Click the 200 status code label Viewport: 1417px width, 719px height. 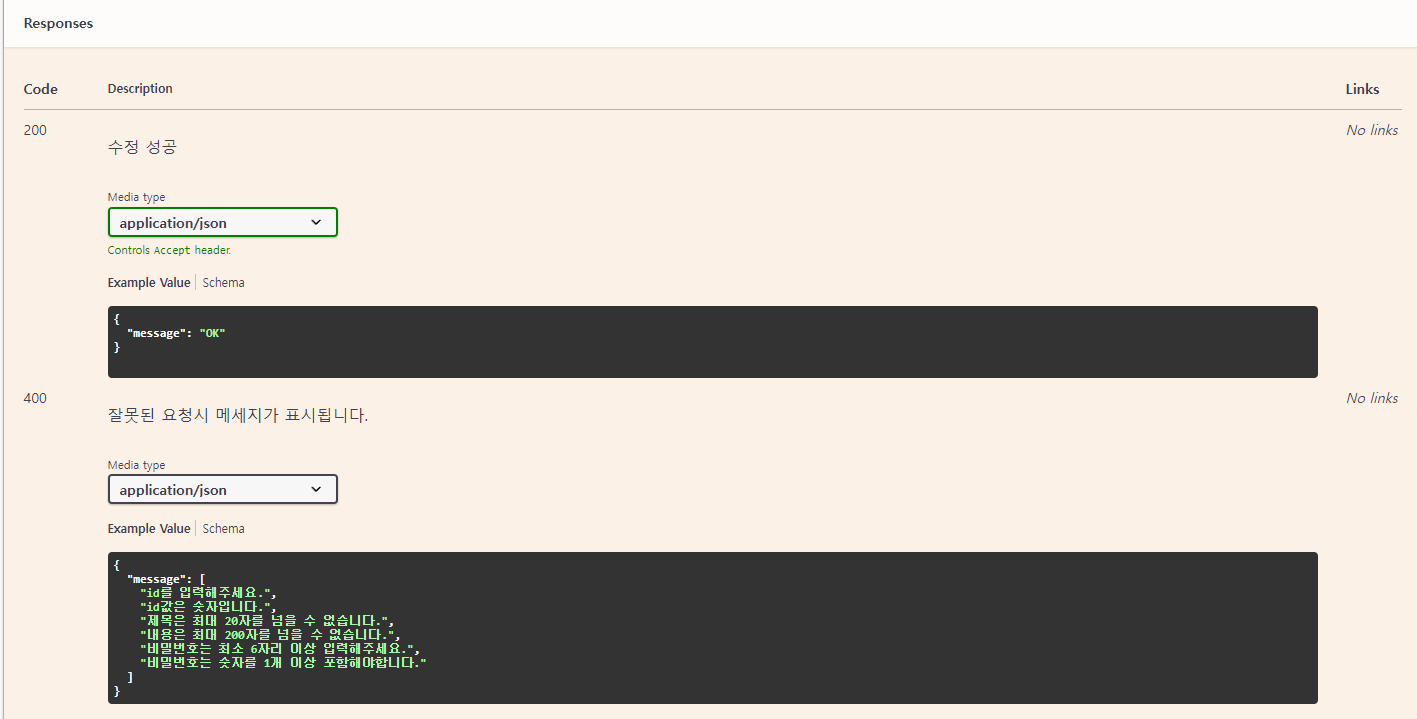click(34, 129)
